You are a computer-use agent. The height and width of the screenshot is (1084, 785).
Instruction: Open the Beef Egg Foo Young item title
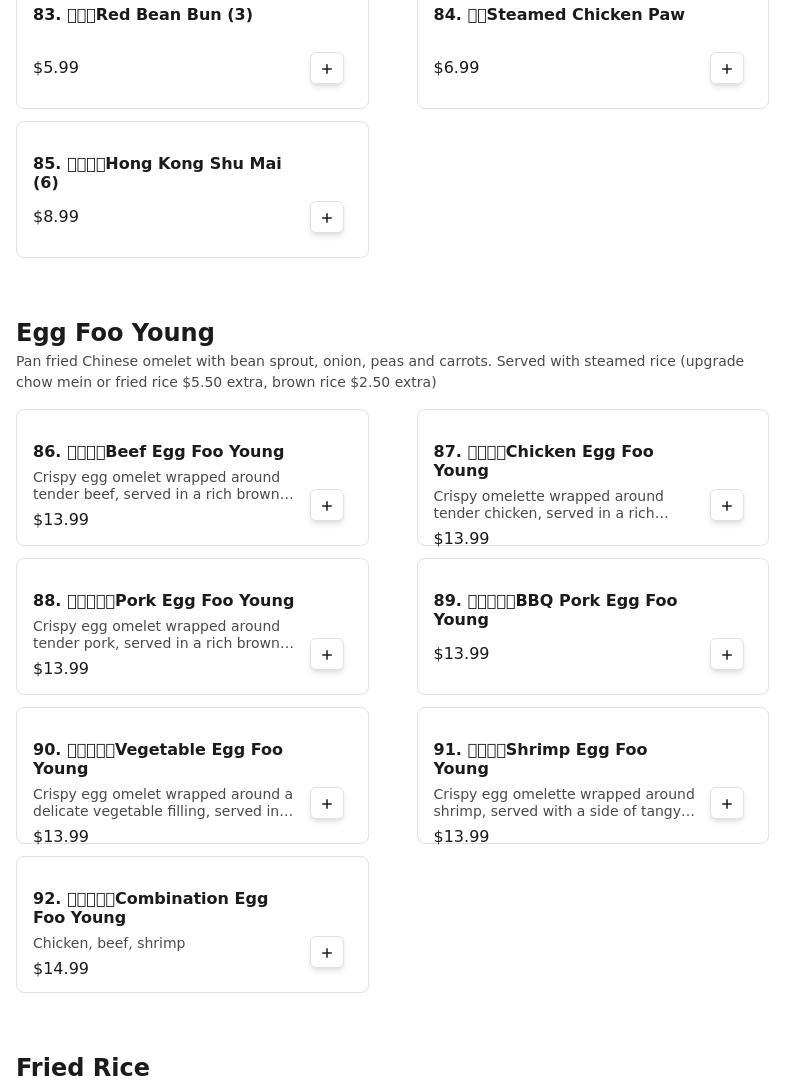click(159, 452)
